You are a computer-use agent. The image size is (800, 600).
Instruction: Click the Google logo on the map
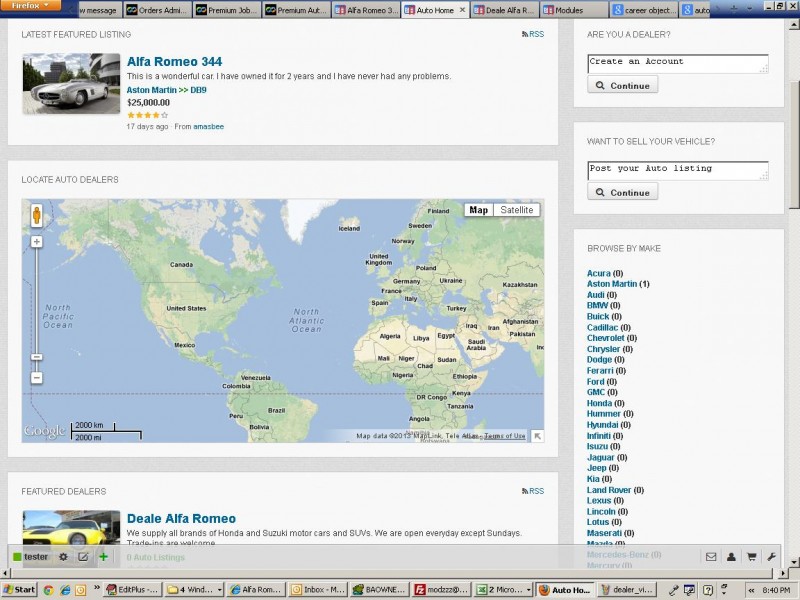click(x=44, y=432)
